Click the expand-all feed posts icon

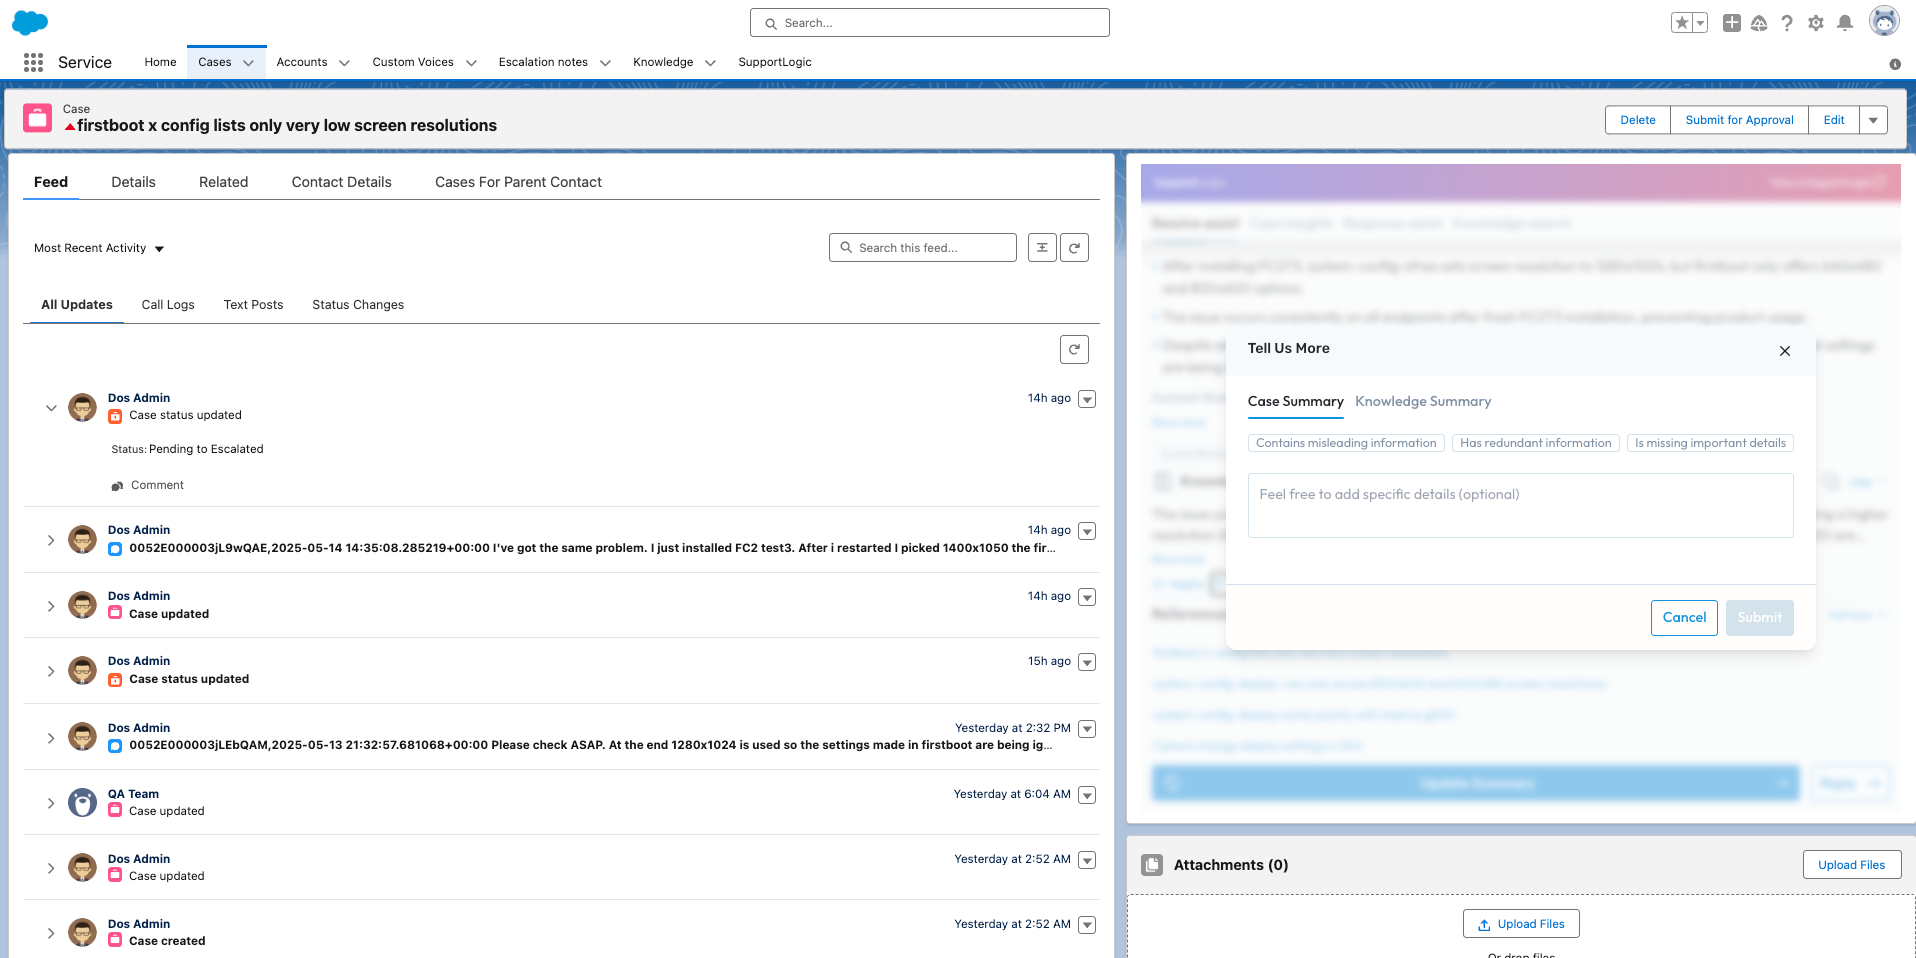tap(1042, 248)
